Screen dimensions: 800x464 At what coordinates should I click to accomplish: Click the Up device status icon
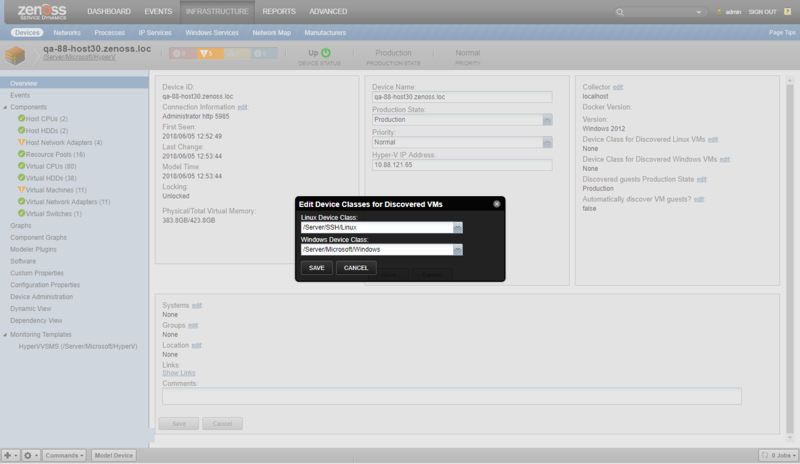[x=326, y=53]
